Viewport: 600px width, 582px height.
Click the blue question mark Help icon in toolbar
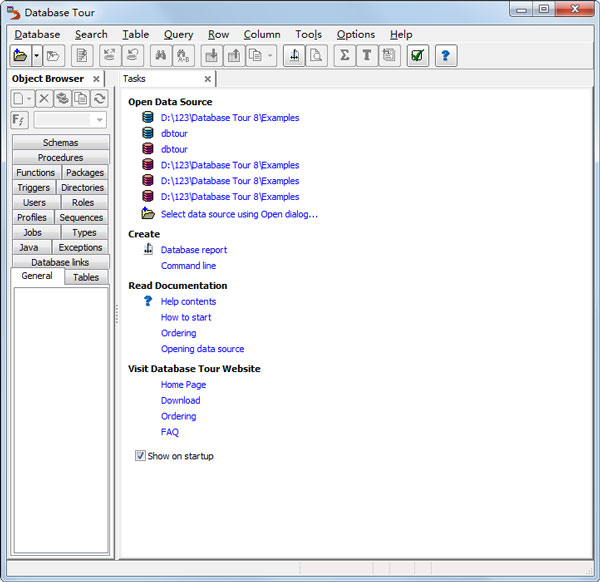pos(446,56)
